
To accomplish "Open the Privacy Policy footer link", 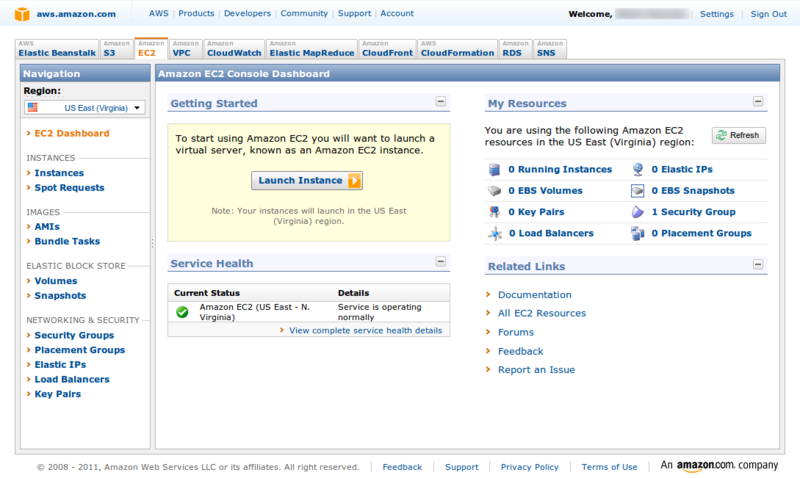I will point(530,467).
